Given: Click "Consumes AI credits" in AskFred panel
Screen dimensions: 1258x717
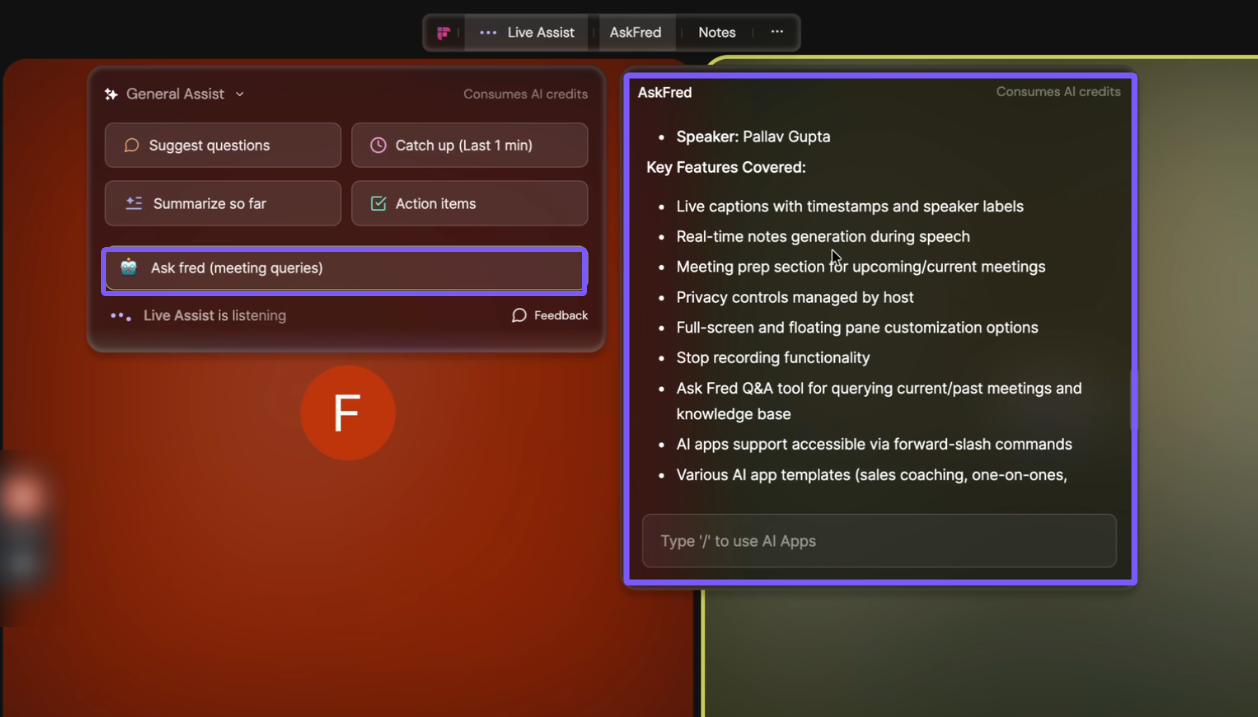Looking at the screenshot, I should pos(1058,91).
